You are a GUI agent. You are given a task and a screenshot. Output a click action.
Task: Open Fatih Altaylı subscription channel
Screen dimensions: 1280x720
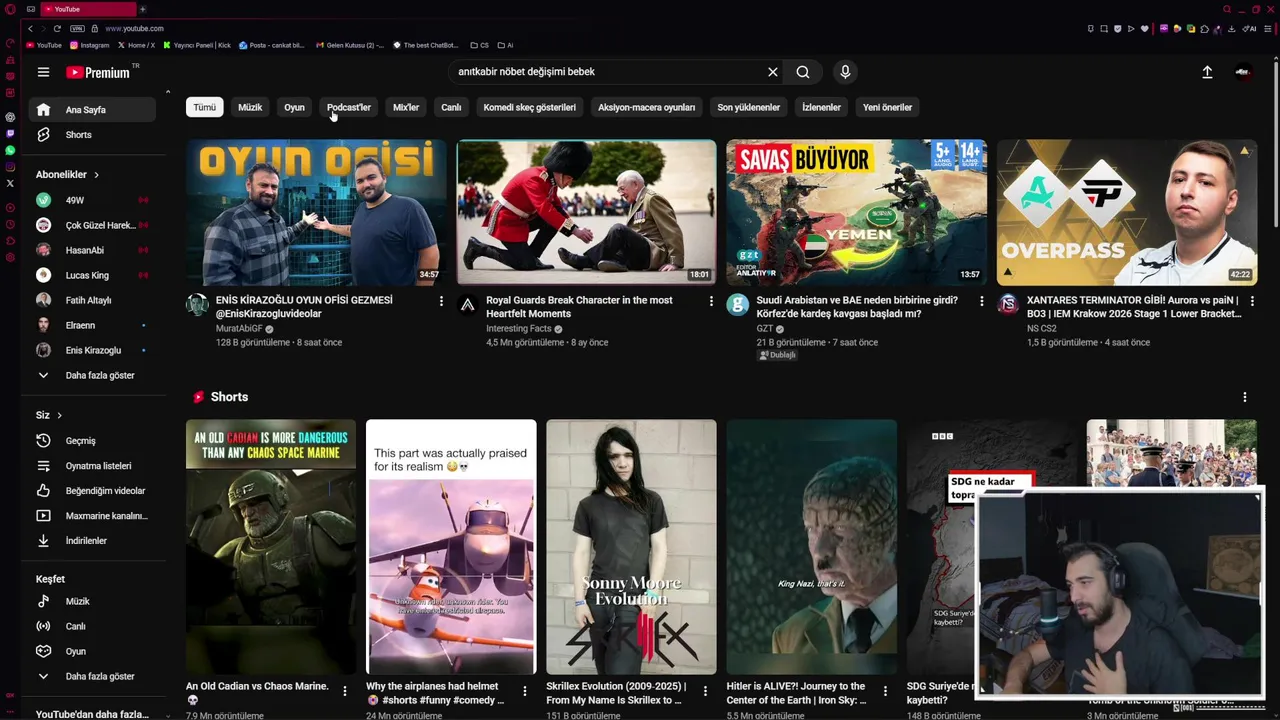pos(90,300)
